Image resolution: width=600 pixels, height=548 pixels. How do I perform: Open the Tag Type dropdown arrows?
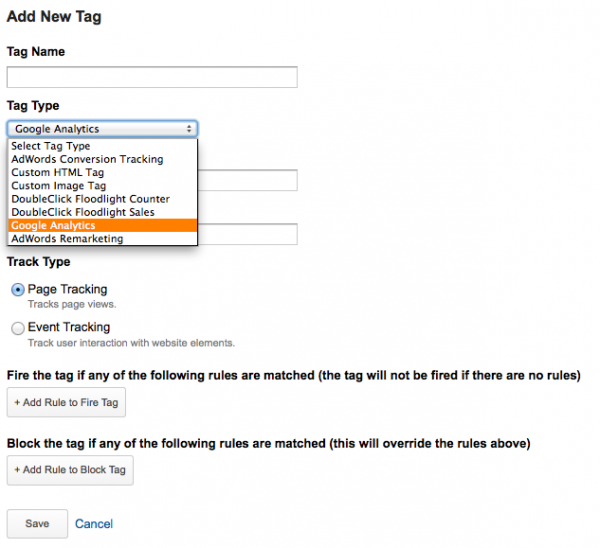189,129
